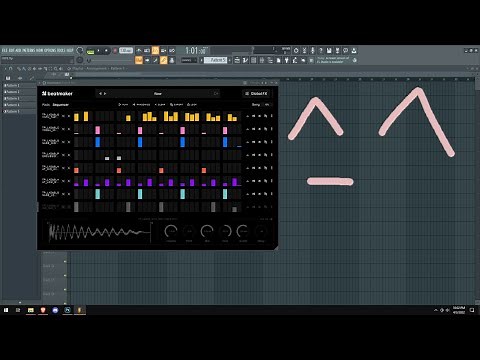Toggle the first yellow step in top row
Screen dimensions: 480x360
click(x=76, y=117)
